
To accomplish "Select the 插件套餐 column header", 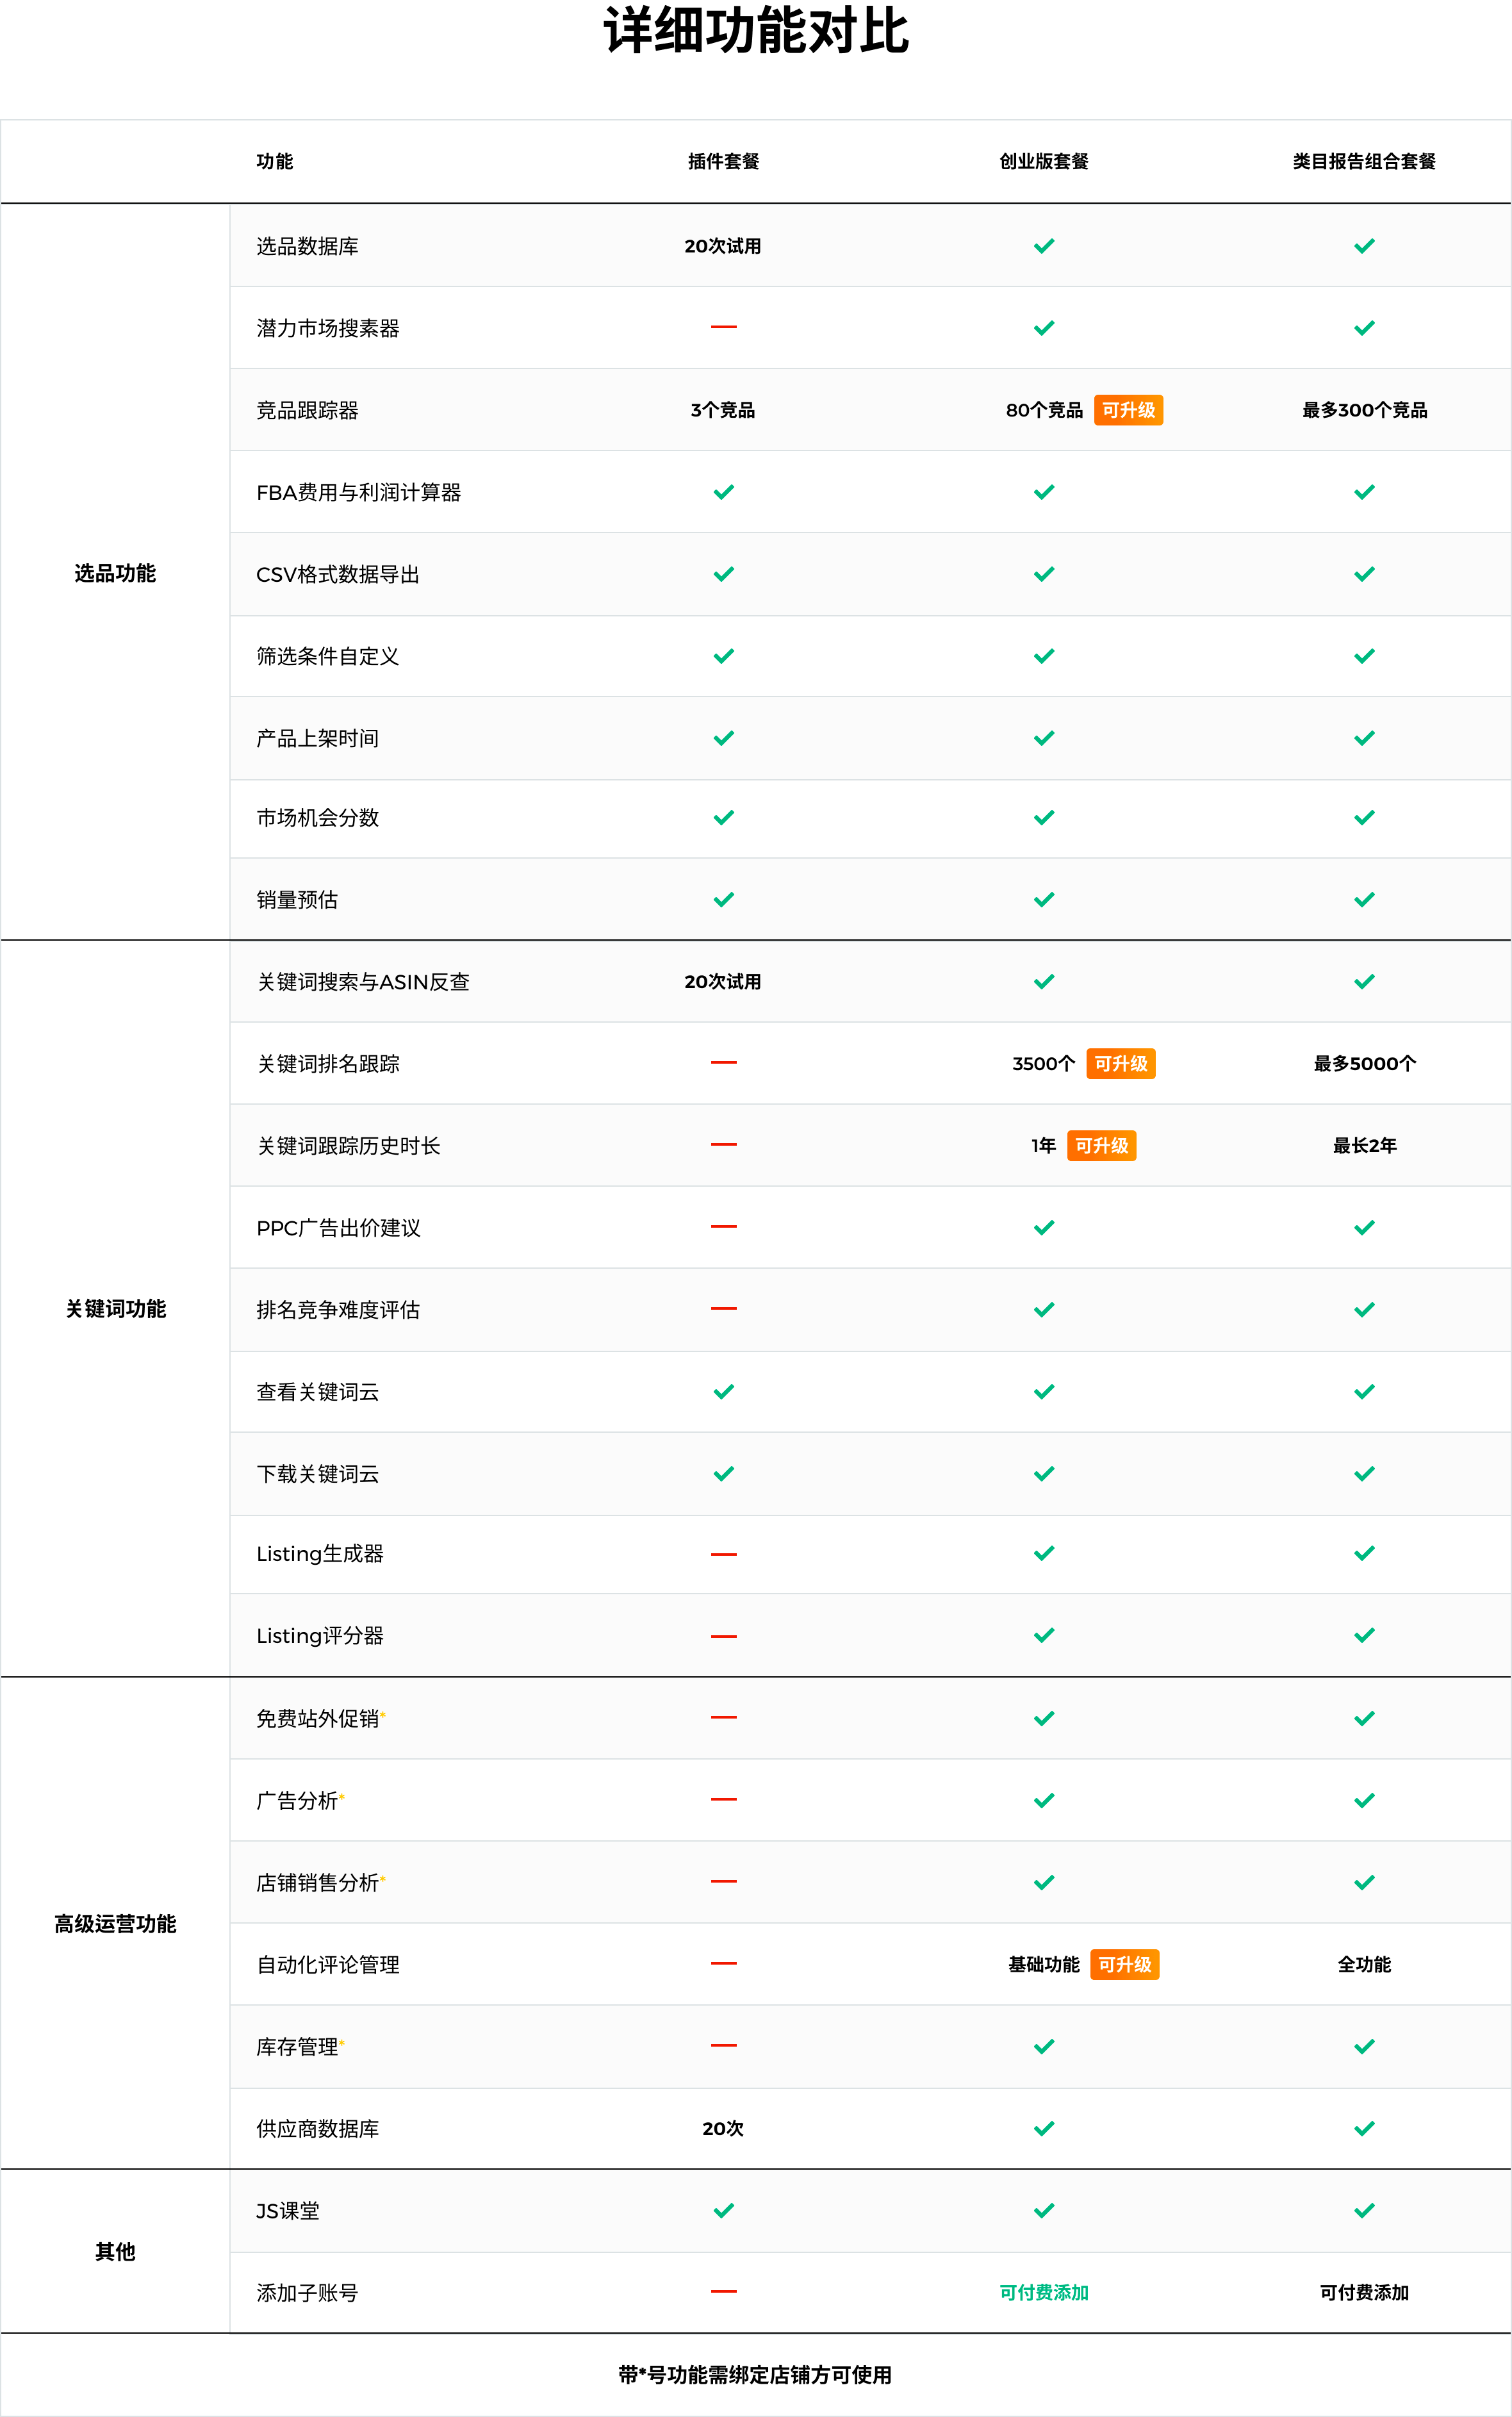I will point(723,161).
